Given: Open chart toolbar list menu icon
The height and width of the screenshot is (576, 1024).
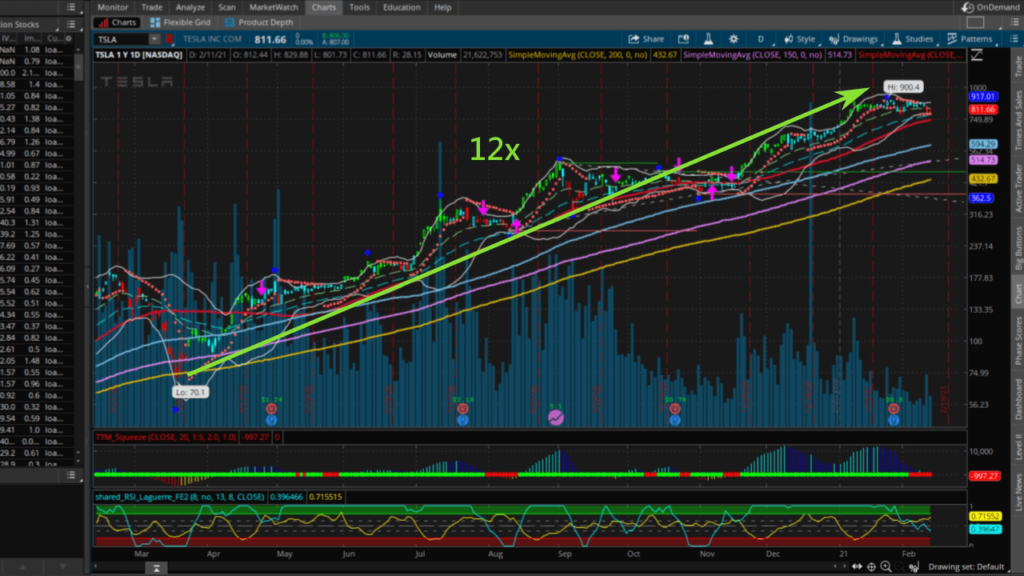Looking at the screenshot, I should coord(1014,39).
